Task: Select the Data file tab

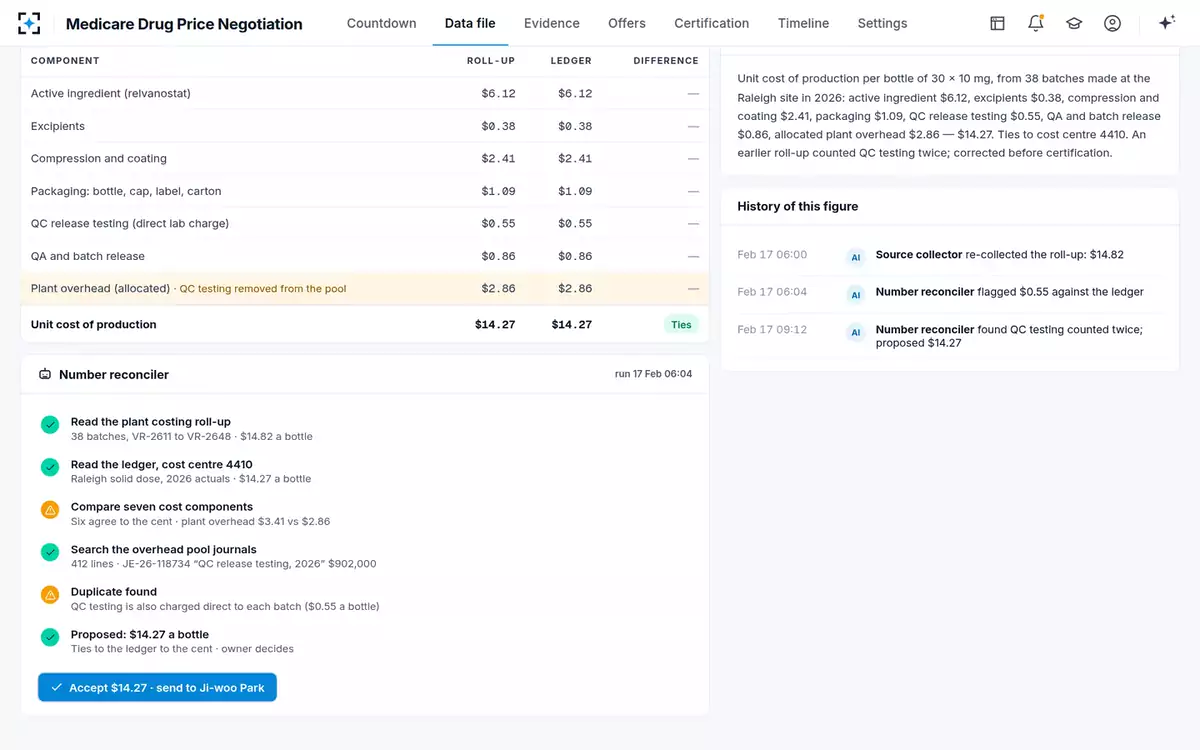Action: 470,23
